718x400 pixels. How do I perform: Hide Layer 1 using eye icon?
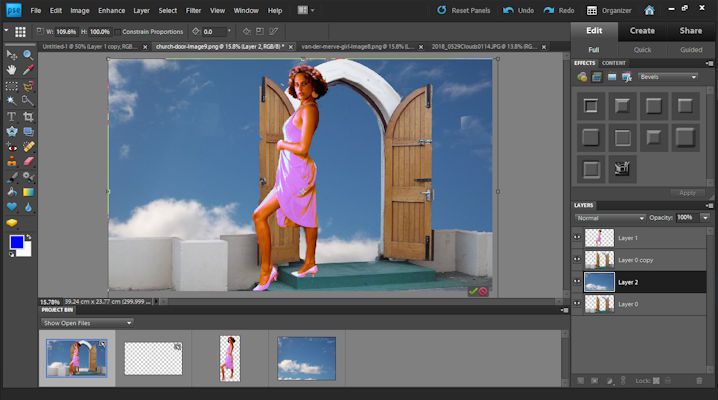pyautogui.click(x=577, y=237)
